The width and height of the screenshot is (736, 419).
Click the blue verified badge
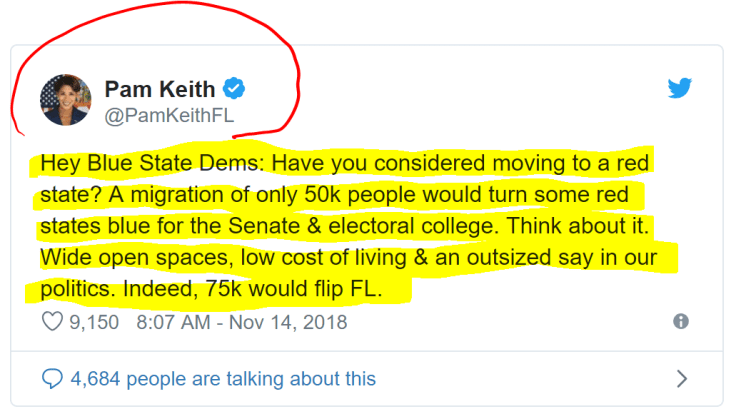234,89
